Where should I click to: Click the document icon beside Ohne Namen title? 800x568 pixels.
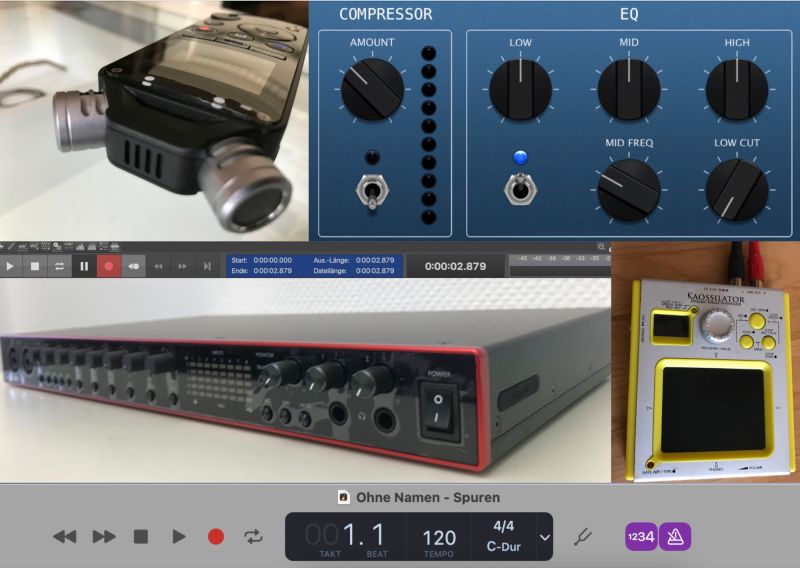[x=344, y=497]
